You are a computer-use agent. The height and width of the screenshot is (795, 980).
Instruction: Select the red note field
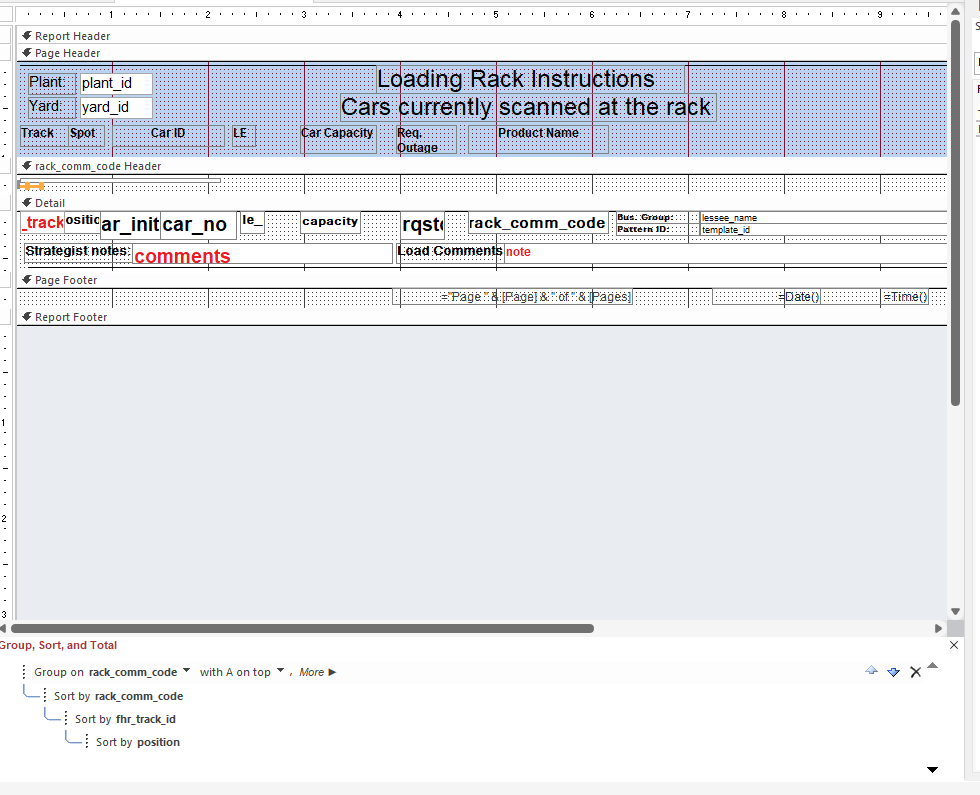[725, 252]
